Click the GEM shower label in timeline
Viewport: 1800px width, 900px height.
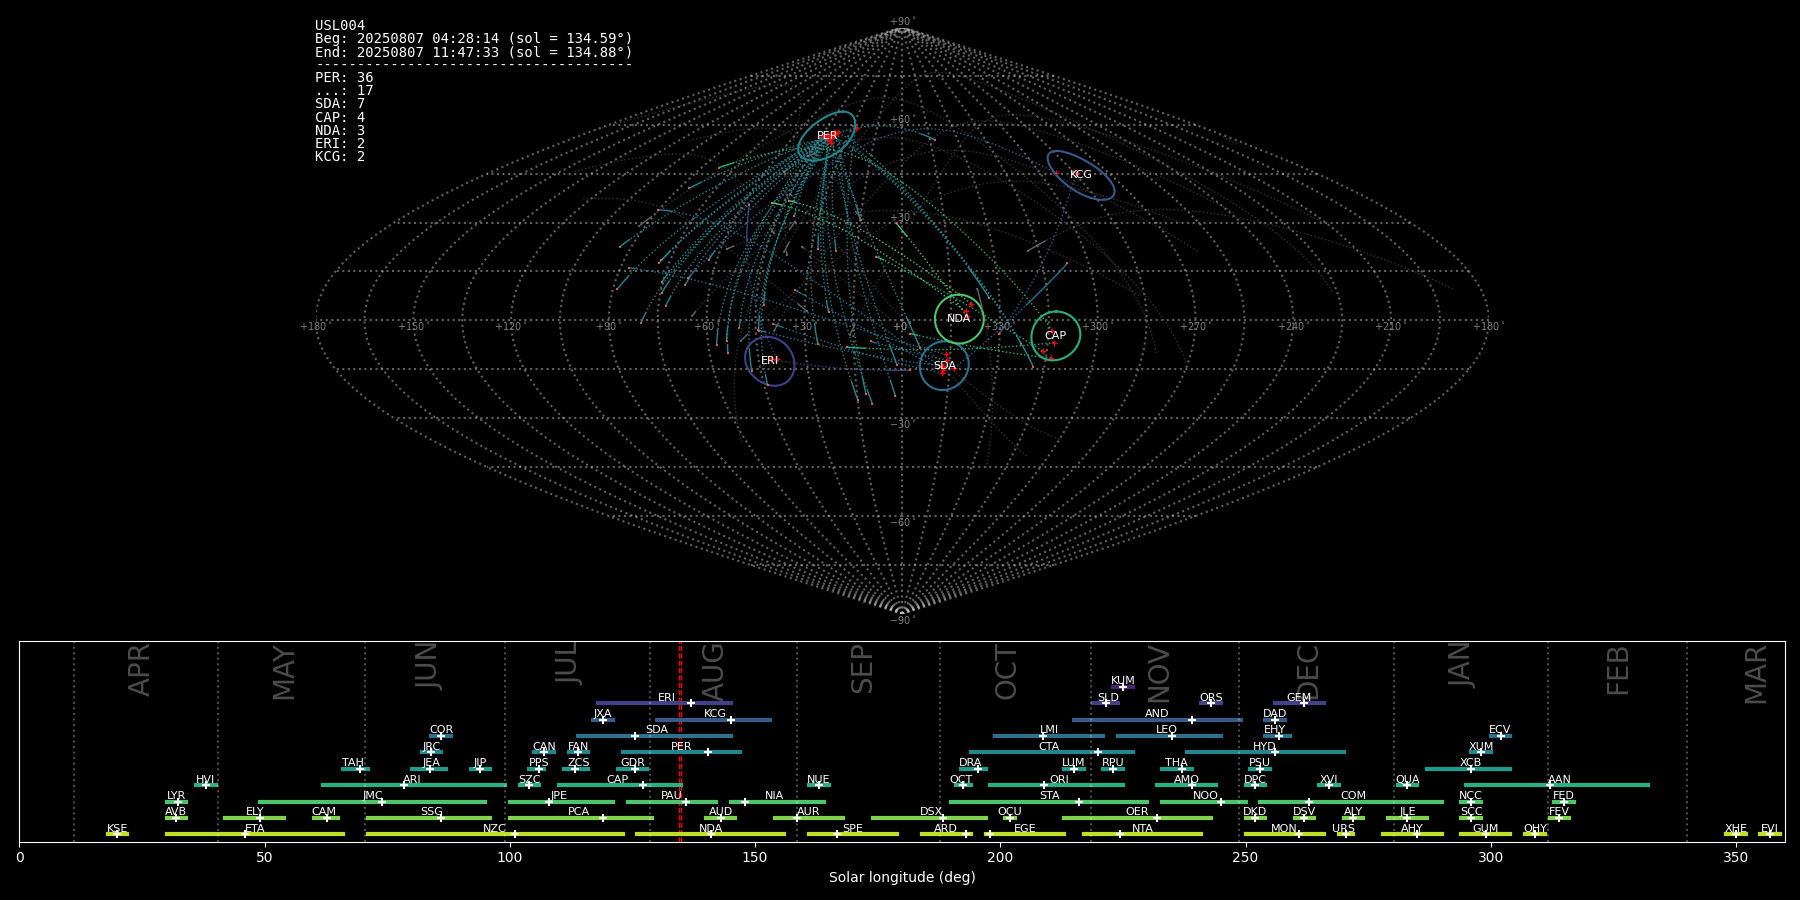click(1299, 698)
